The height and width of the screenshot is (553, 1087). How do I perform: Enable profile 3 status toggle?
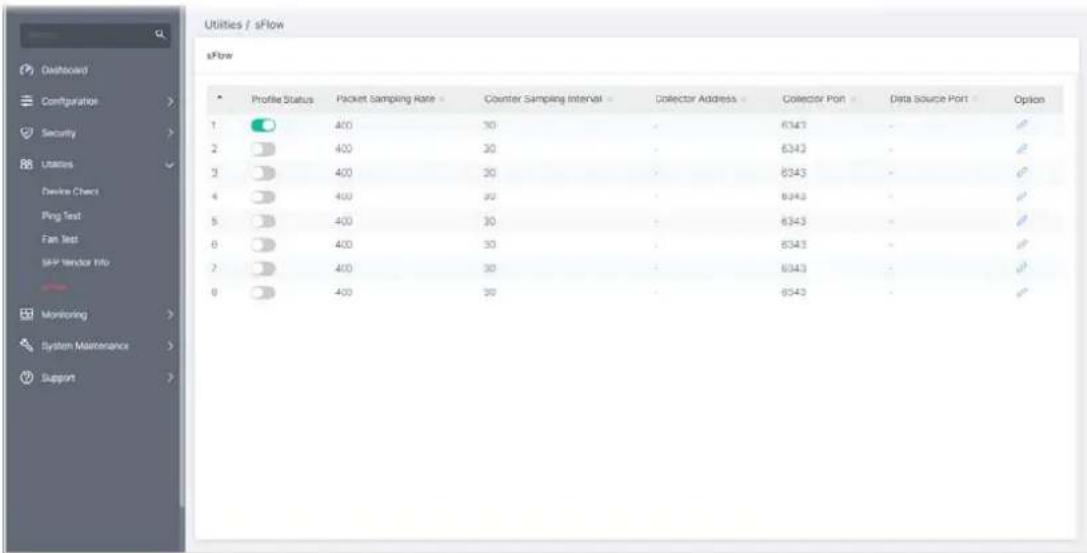[263, 173]
